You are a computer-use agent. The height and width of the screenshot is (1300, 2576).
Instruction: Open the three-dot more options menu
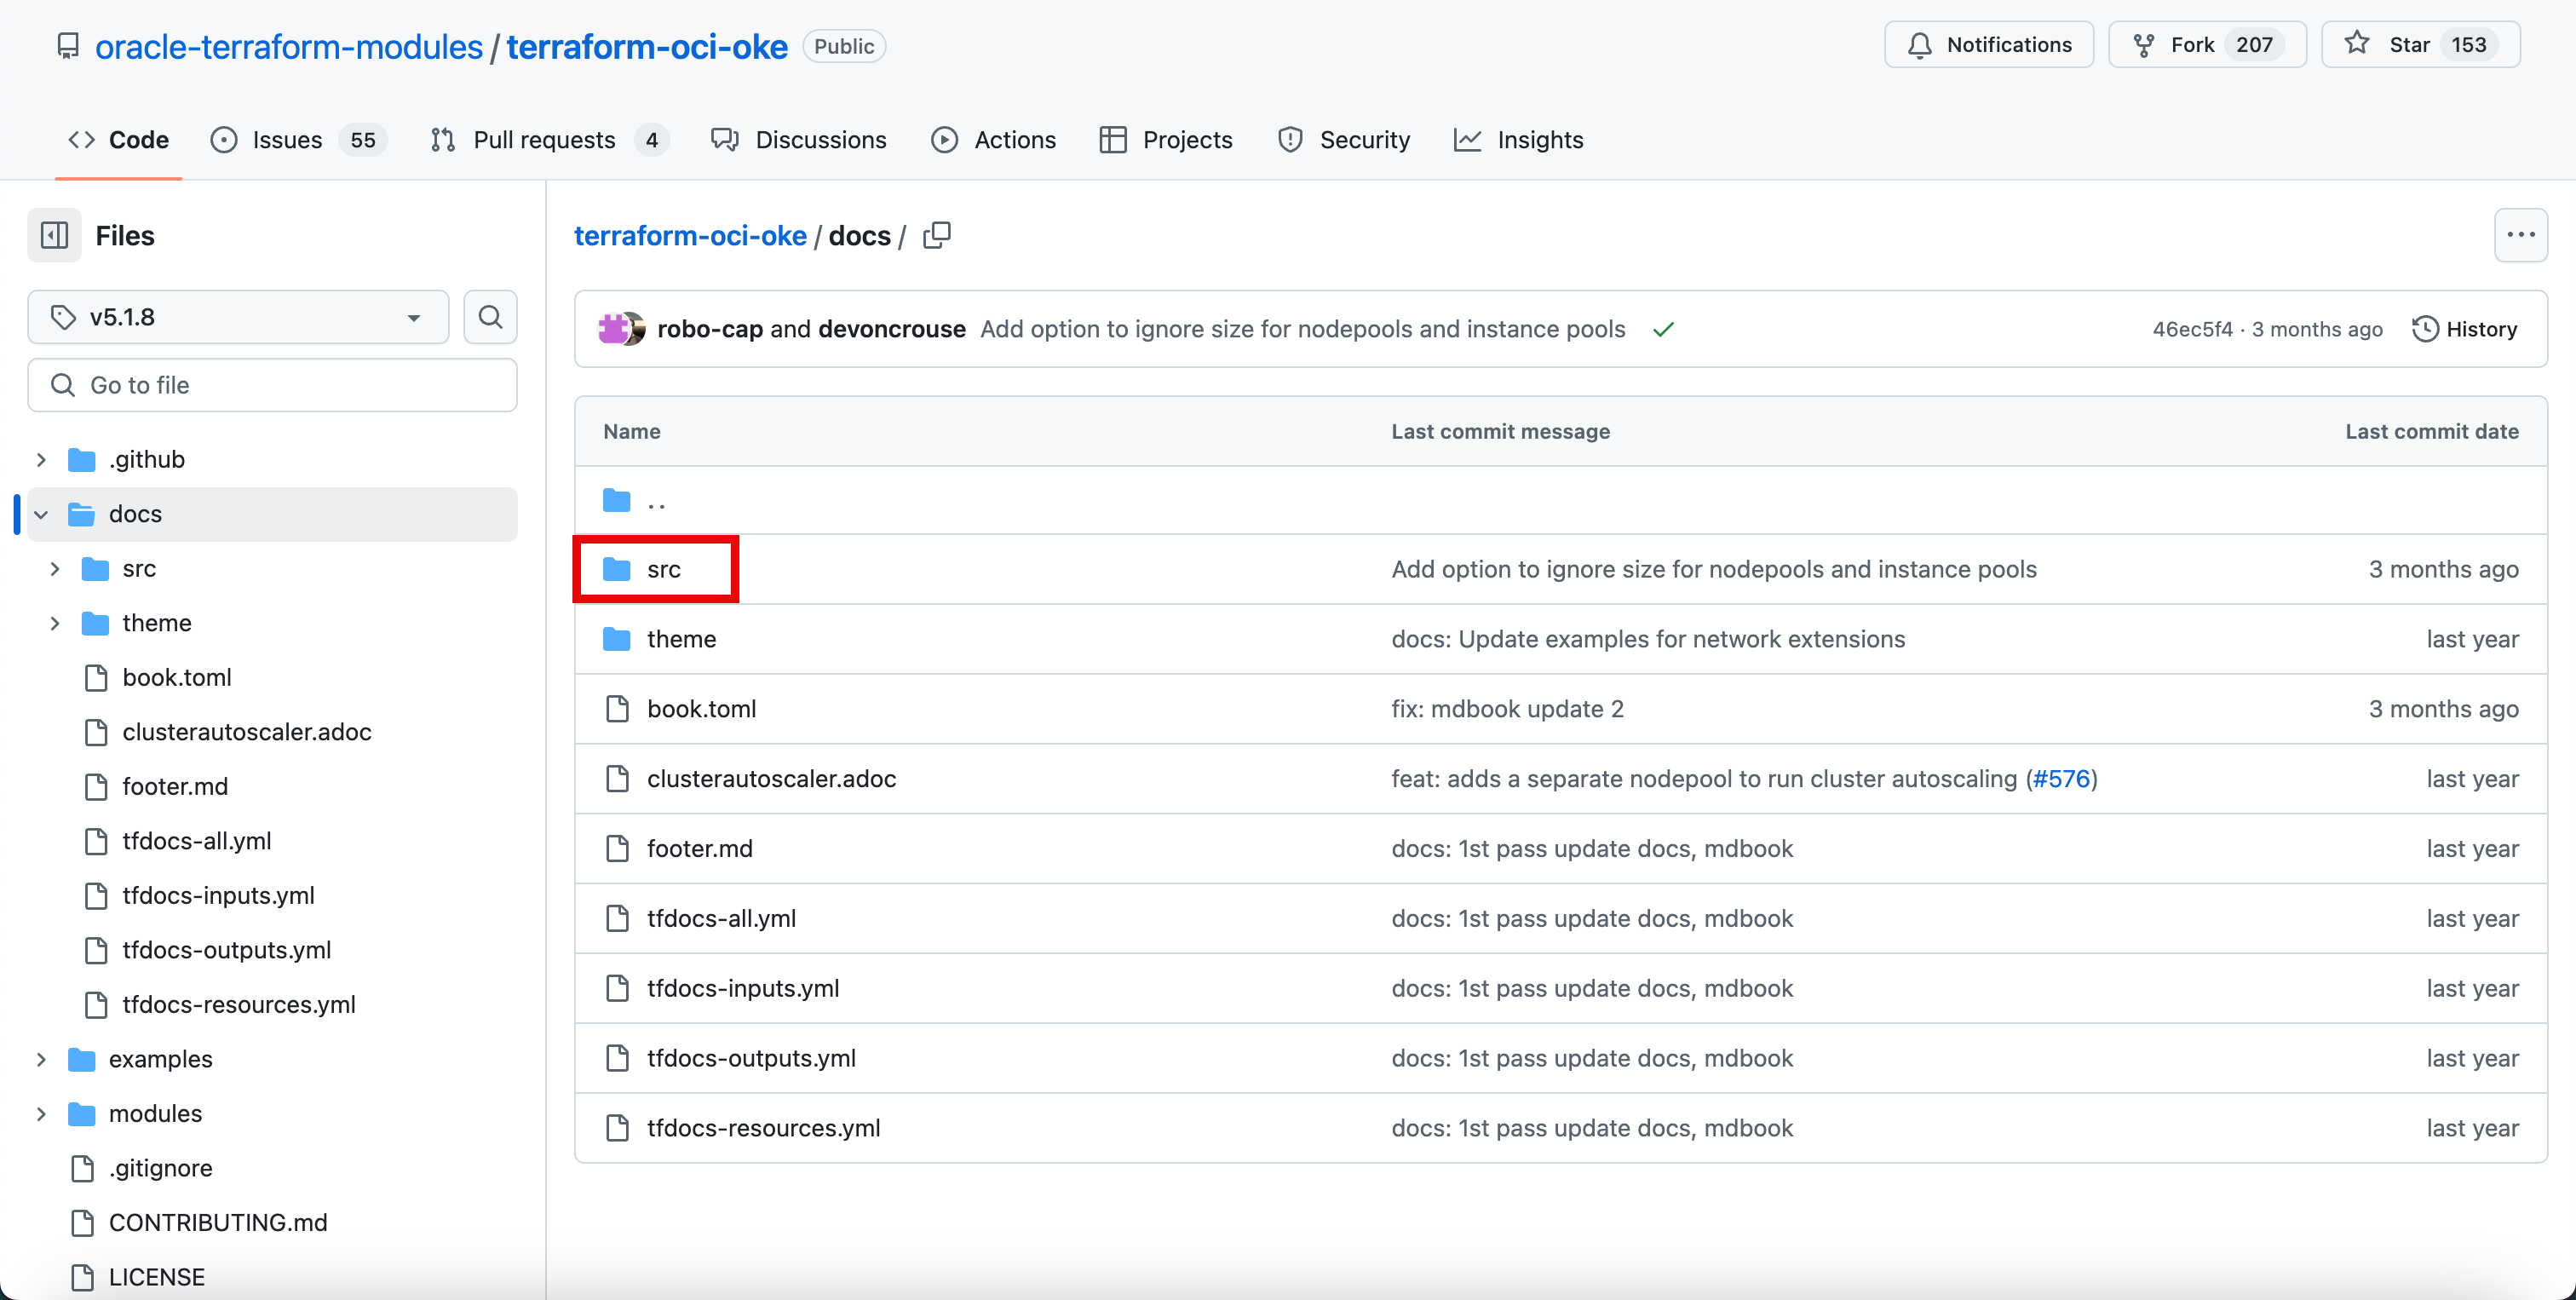[x=2520, y=236]
